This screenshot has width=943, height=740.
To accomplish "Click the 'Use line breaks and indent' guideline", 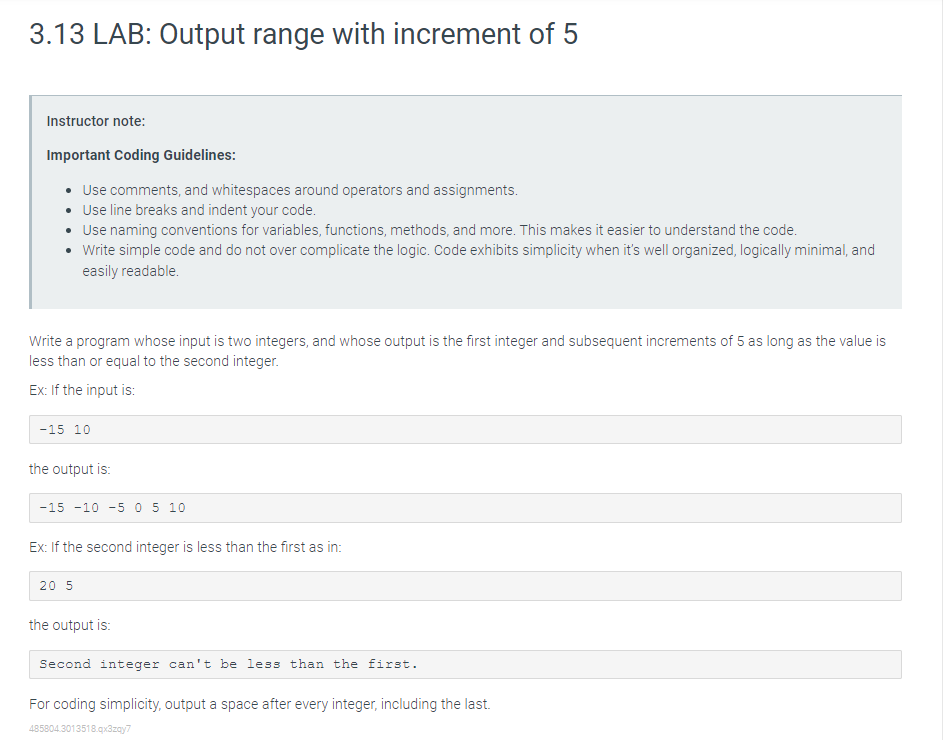I will point(199,210).
